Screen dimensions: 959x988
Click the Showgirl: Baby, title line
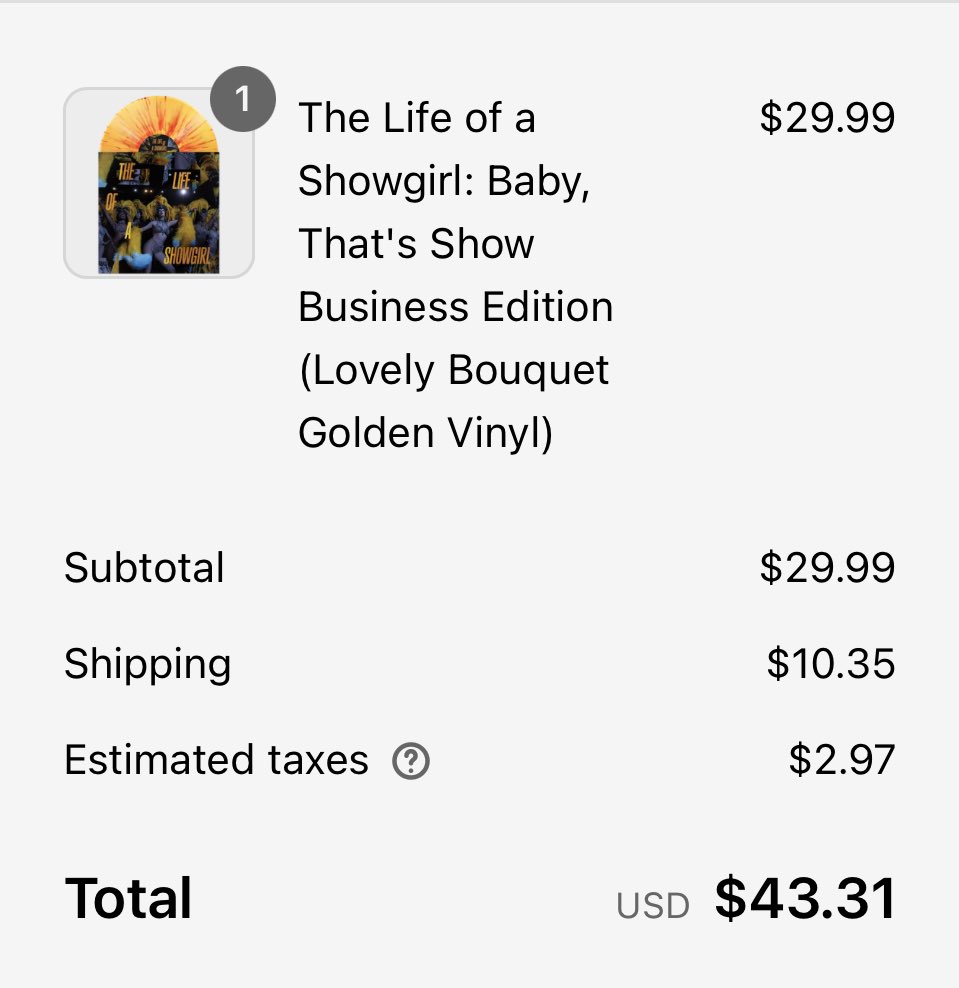point(444,183)
